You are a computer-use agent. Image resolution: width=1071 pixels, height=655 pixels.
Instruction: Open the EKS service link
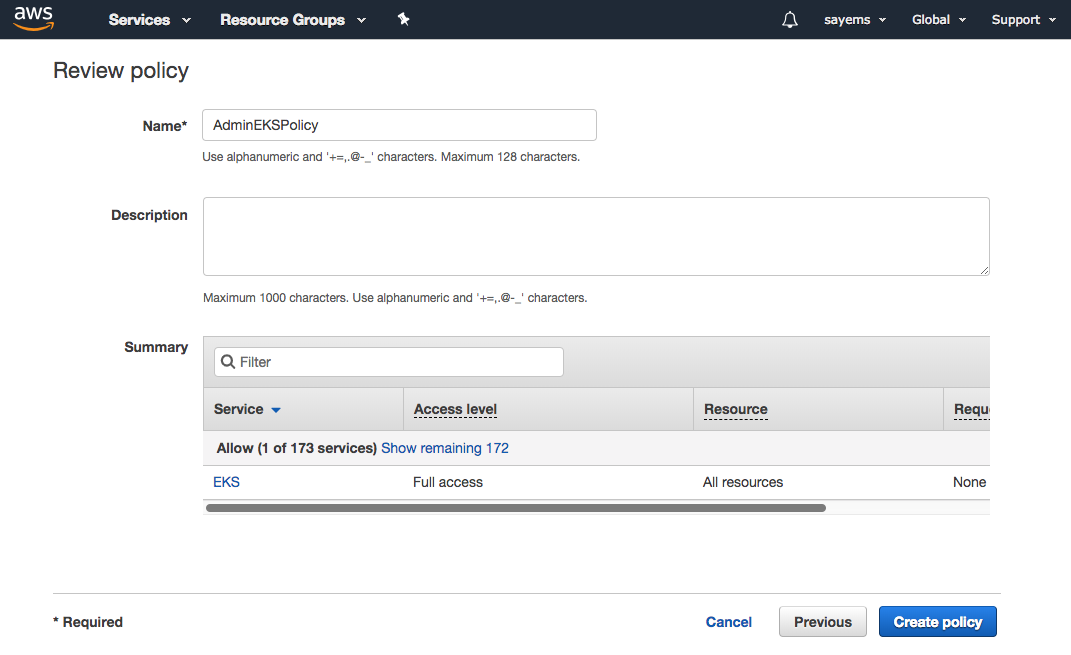pyautogui.click(x=226, y=482)
